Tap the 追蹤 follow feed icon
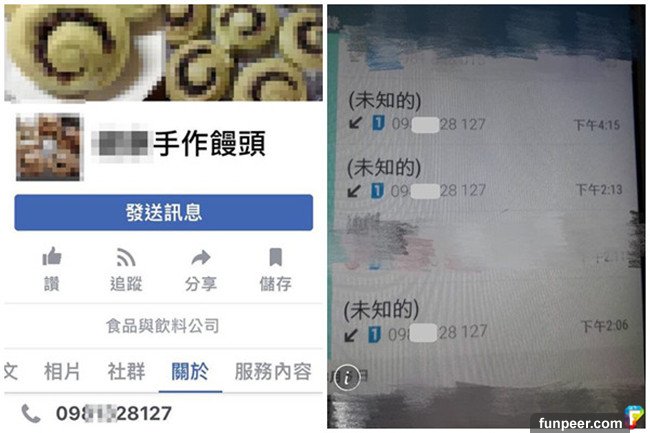This screenshot has width=650, height=433. (126, 257)
